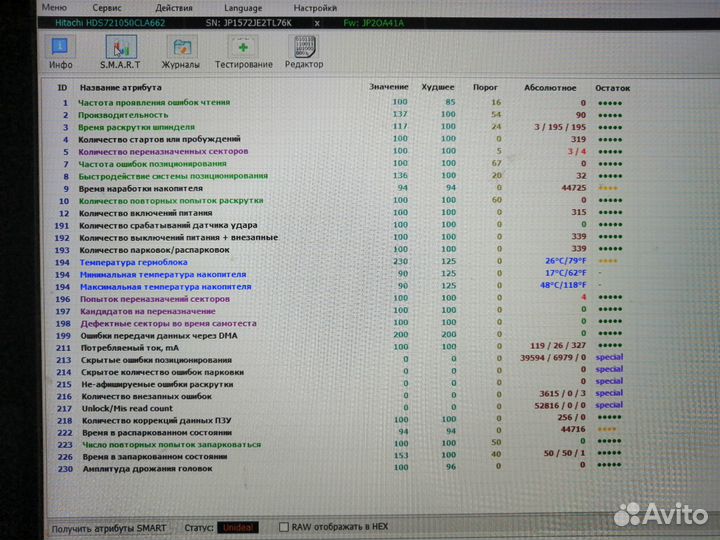Open the Настройки menu
Image resolution: width=720 pixels, height=540 pixels.
(x=315, y=6)
